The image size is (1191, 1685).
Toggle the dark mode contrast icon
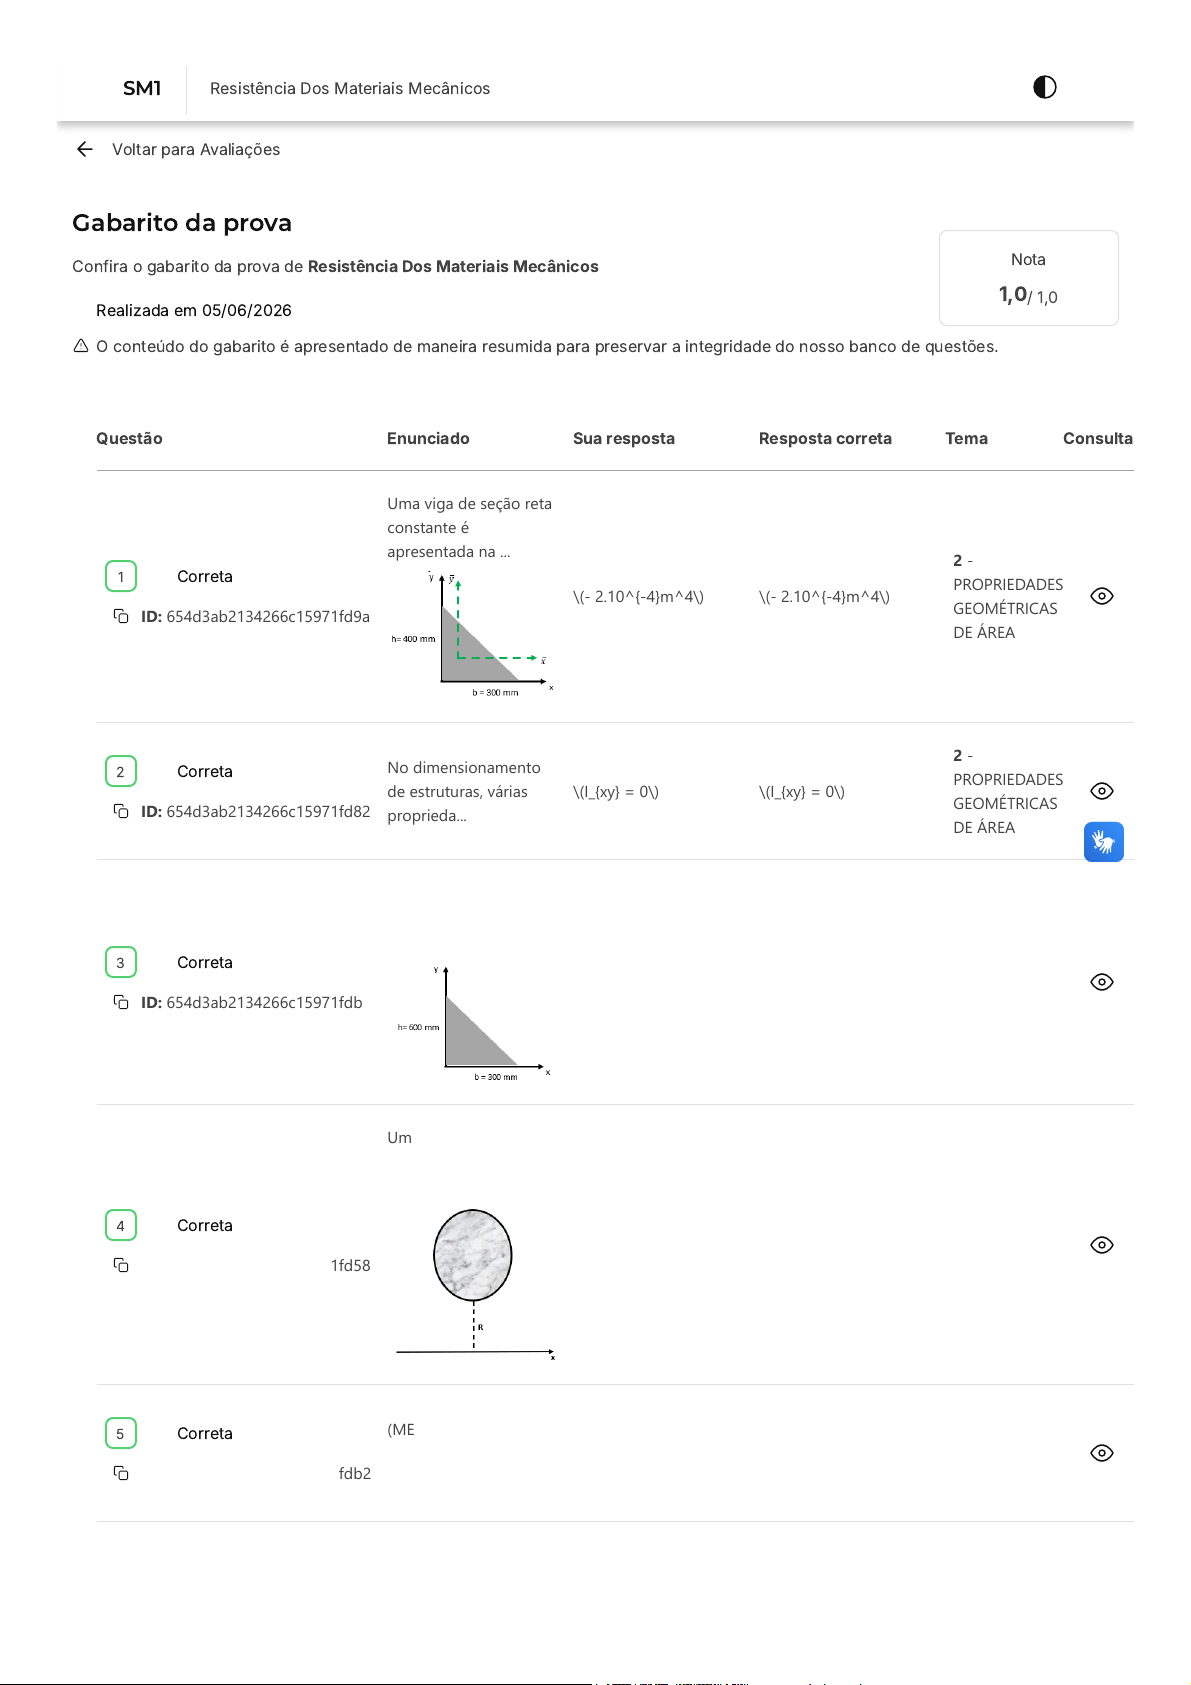[x=1044, y=87]
